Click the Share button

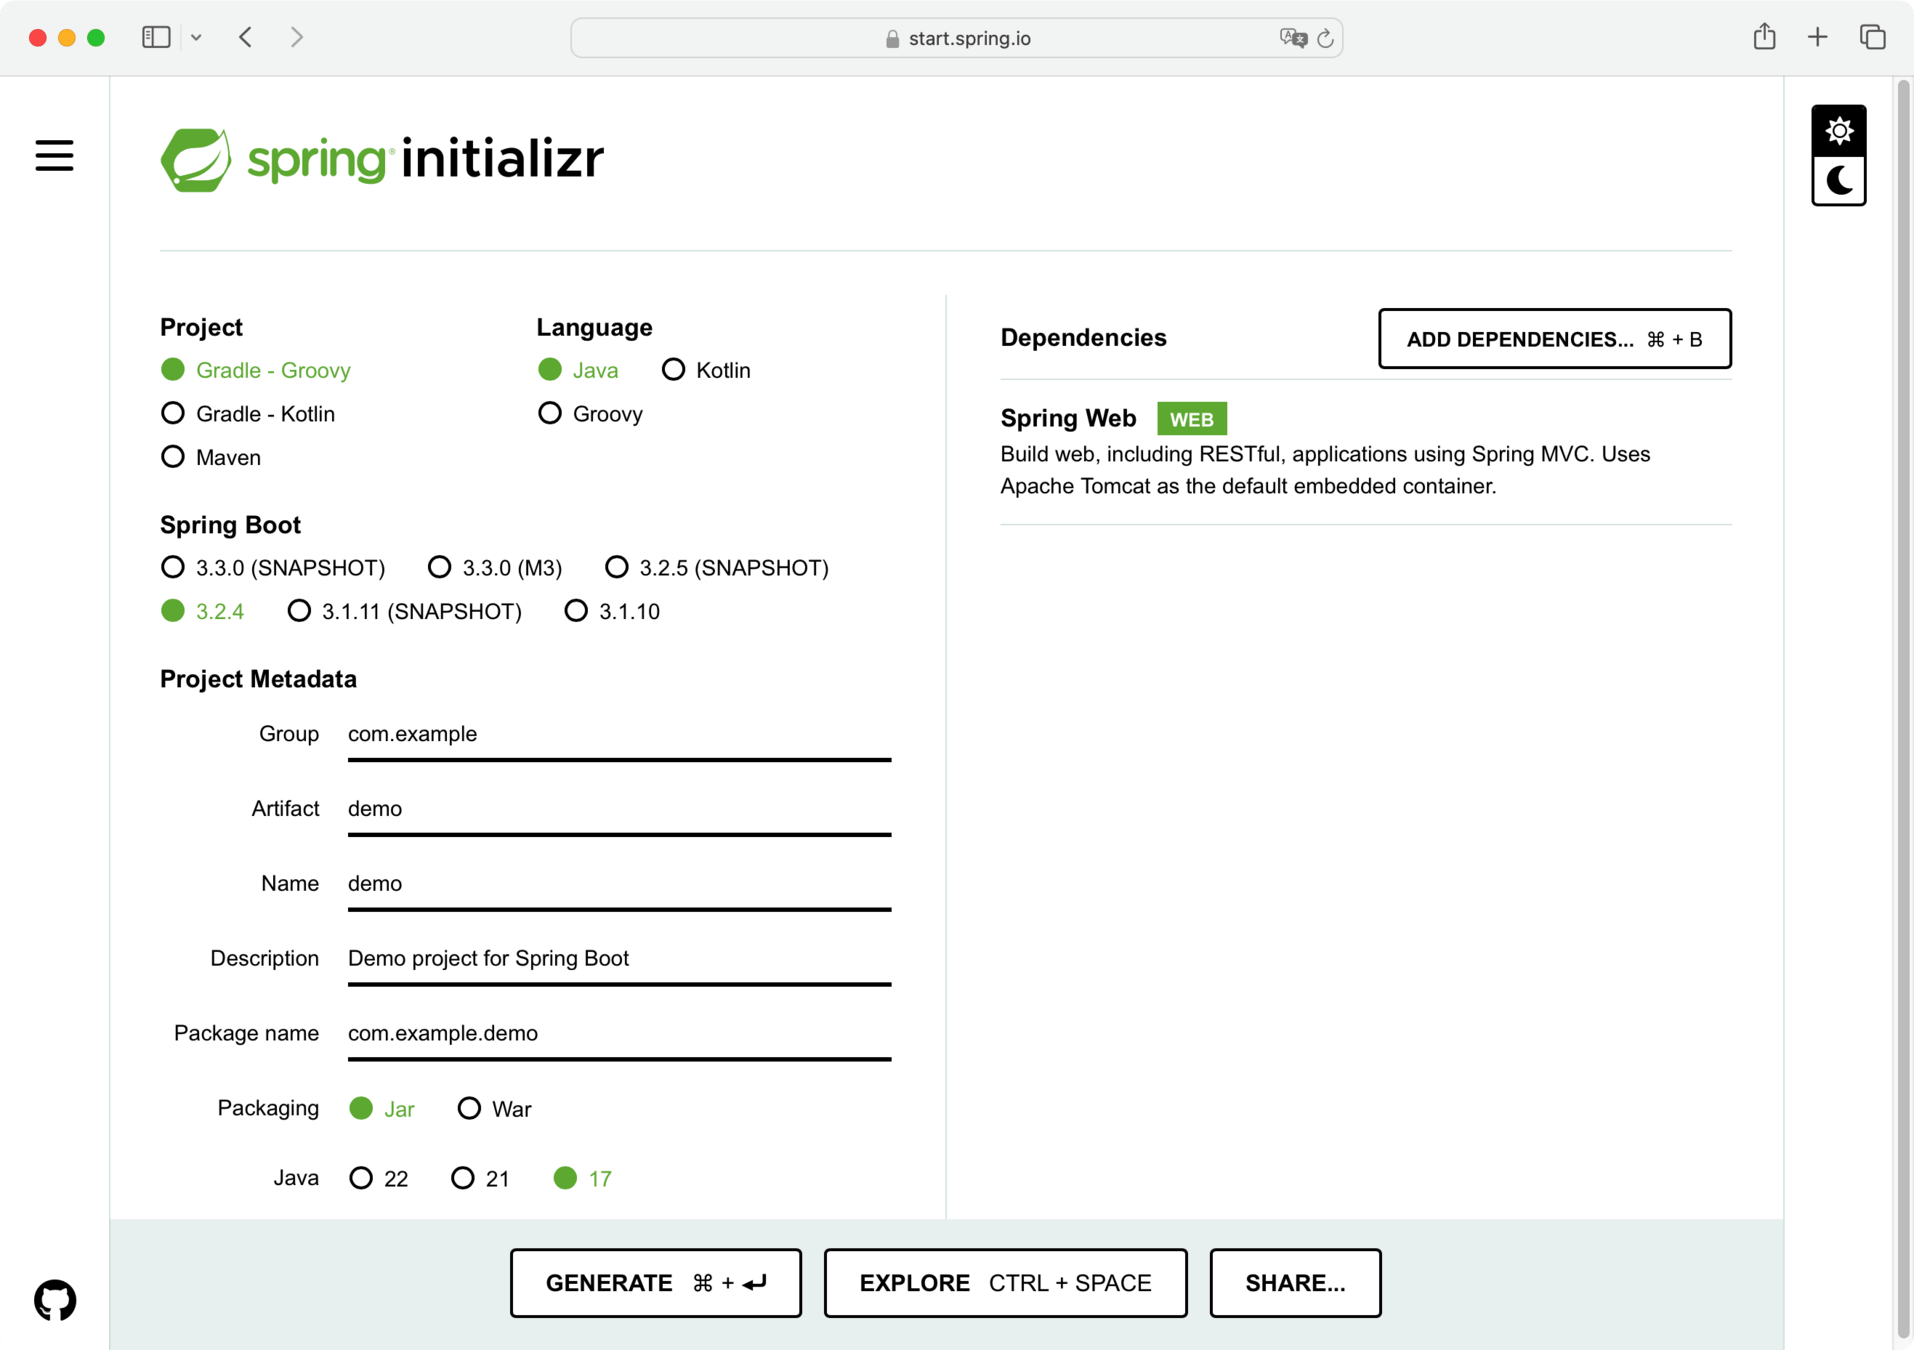[1295, 1283]
